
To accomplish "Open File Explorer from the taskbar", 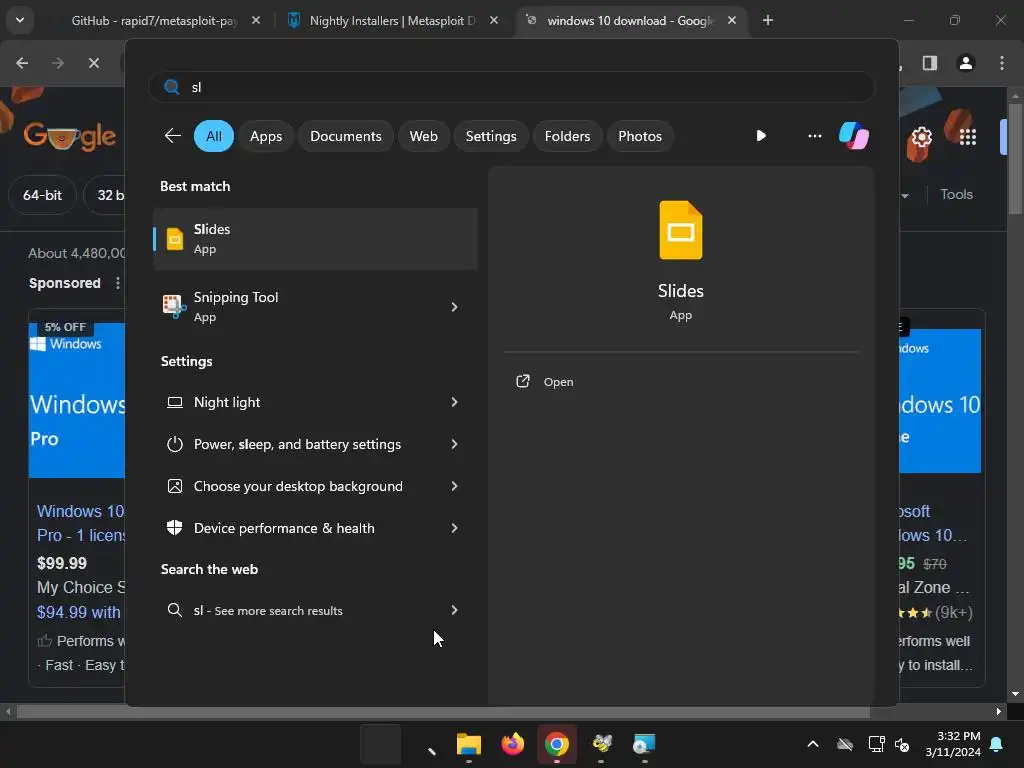I will (x=468, y=744).
